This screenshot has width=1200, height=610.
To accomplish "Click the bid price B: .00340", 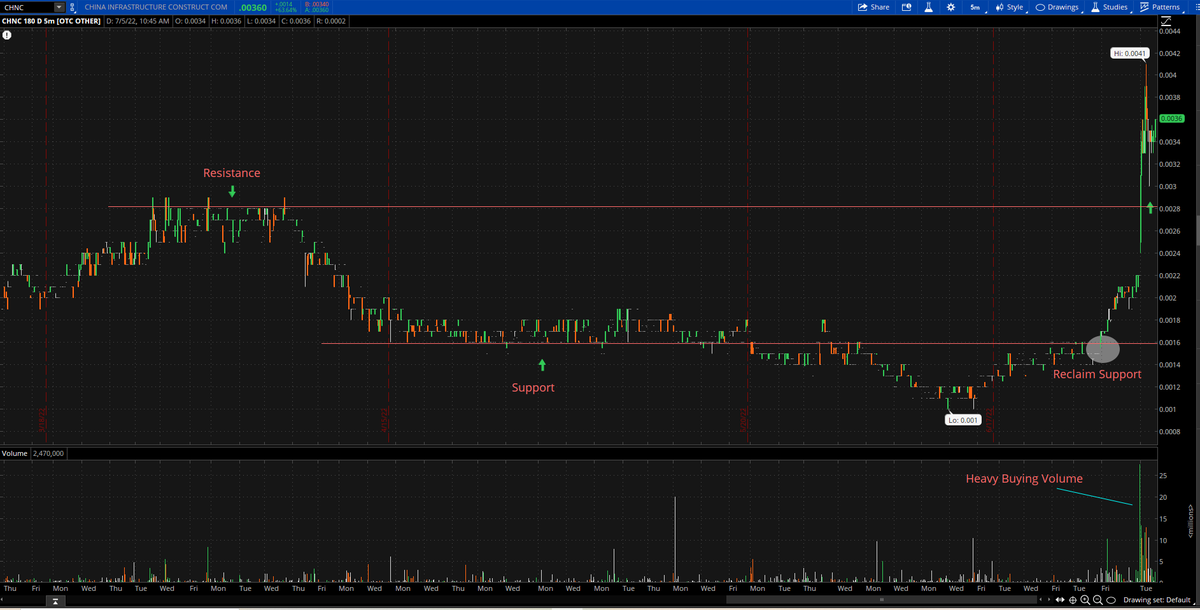I will pos(316,4).
